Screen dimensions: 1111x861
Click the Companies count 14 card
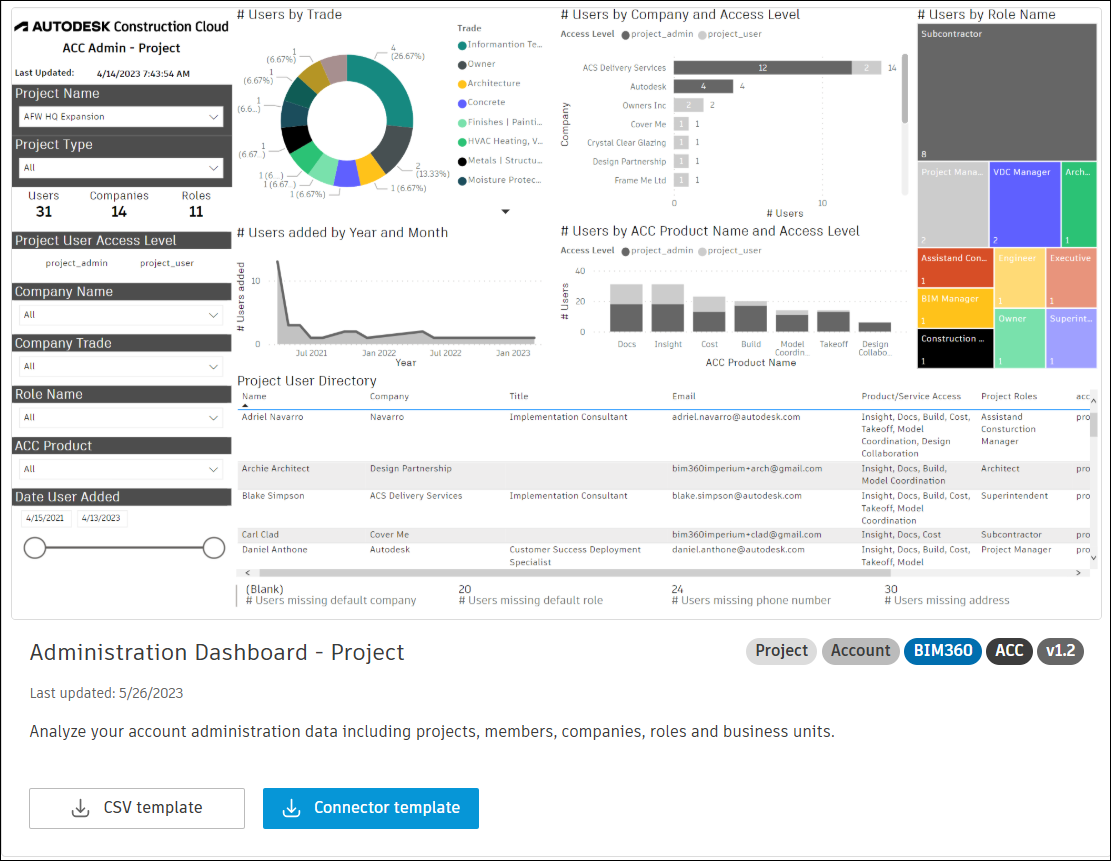(119, 204)
